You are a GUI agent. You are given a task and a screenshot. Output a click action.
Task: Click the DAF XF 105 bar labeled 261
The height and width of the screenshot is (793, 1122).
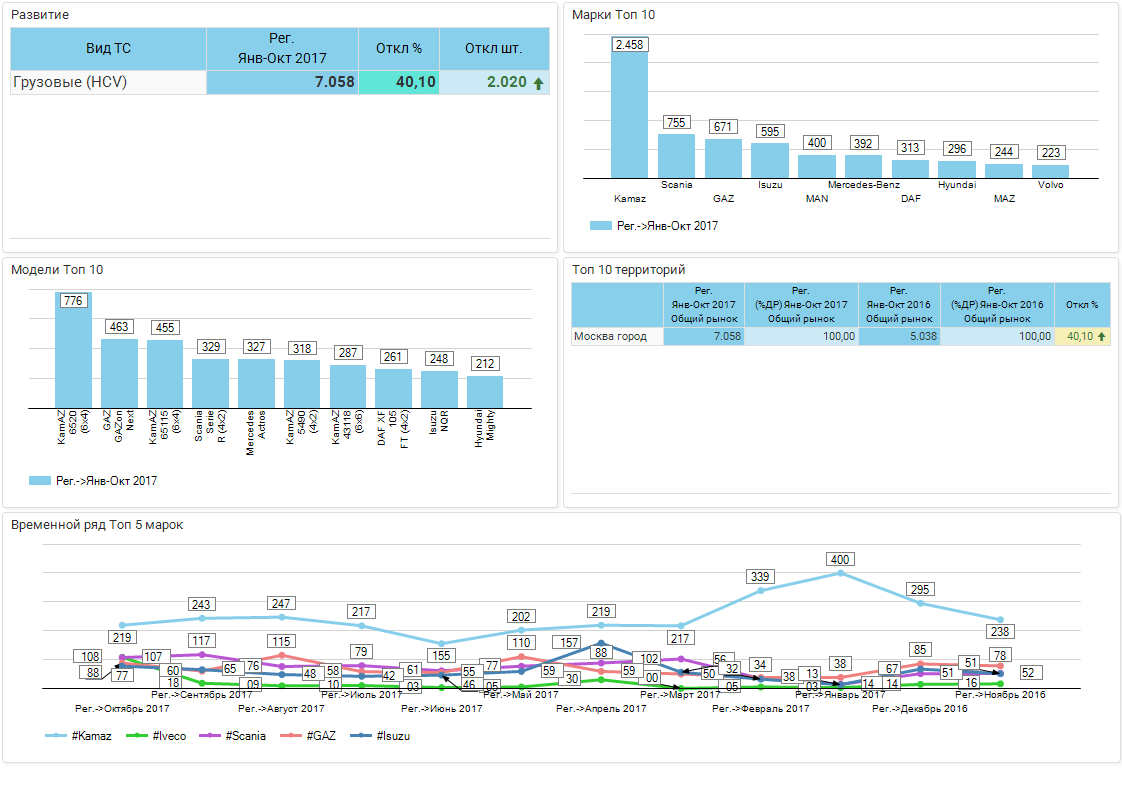394,389
